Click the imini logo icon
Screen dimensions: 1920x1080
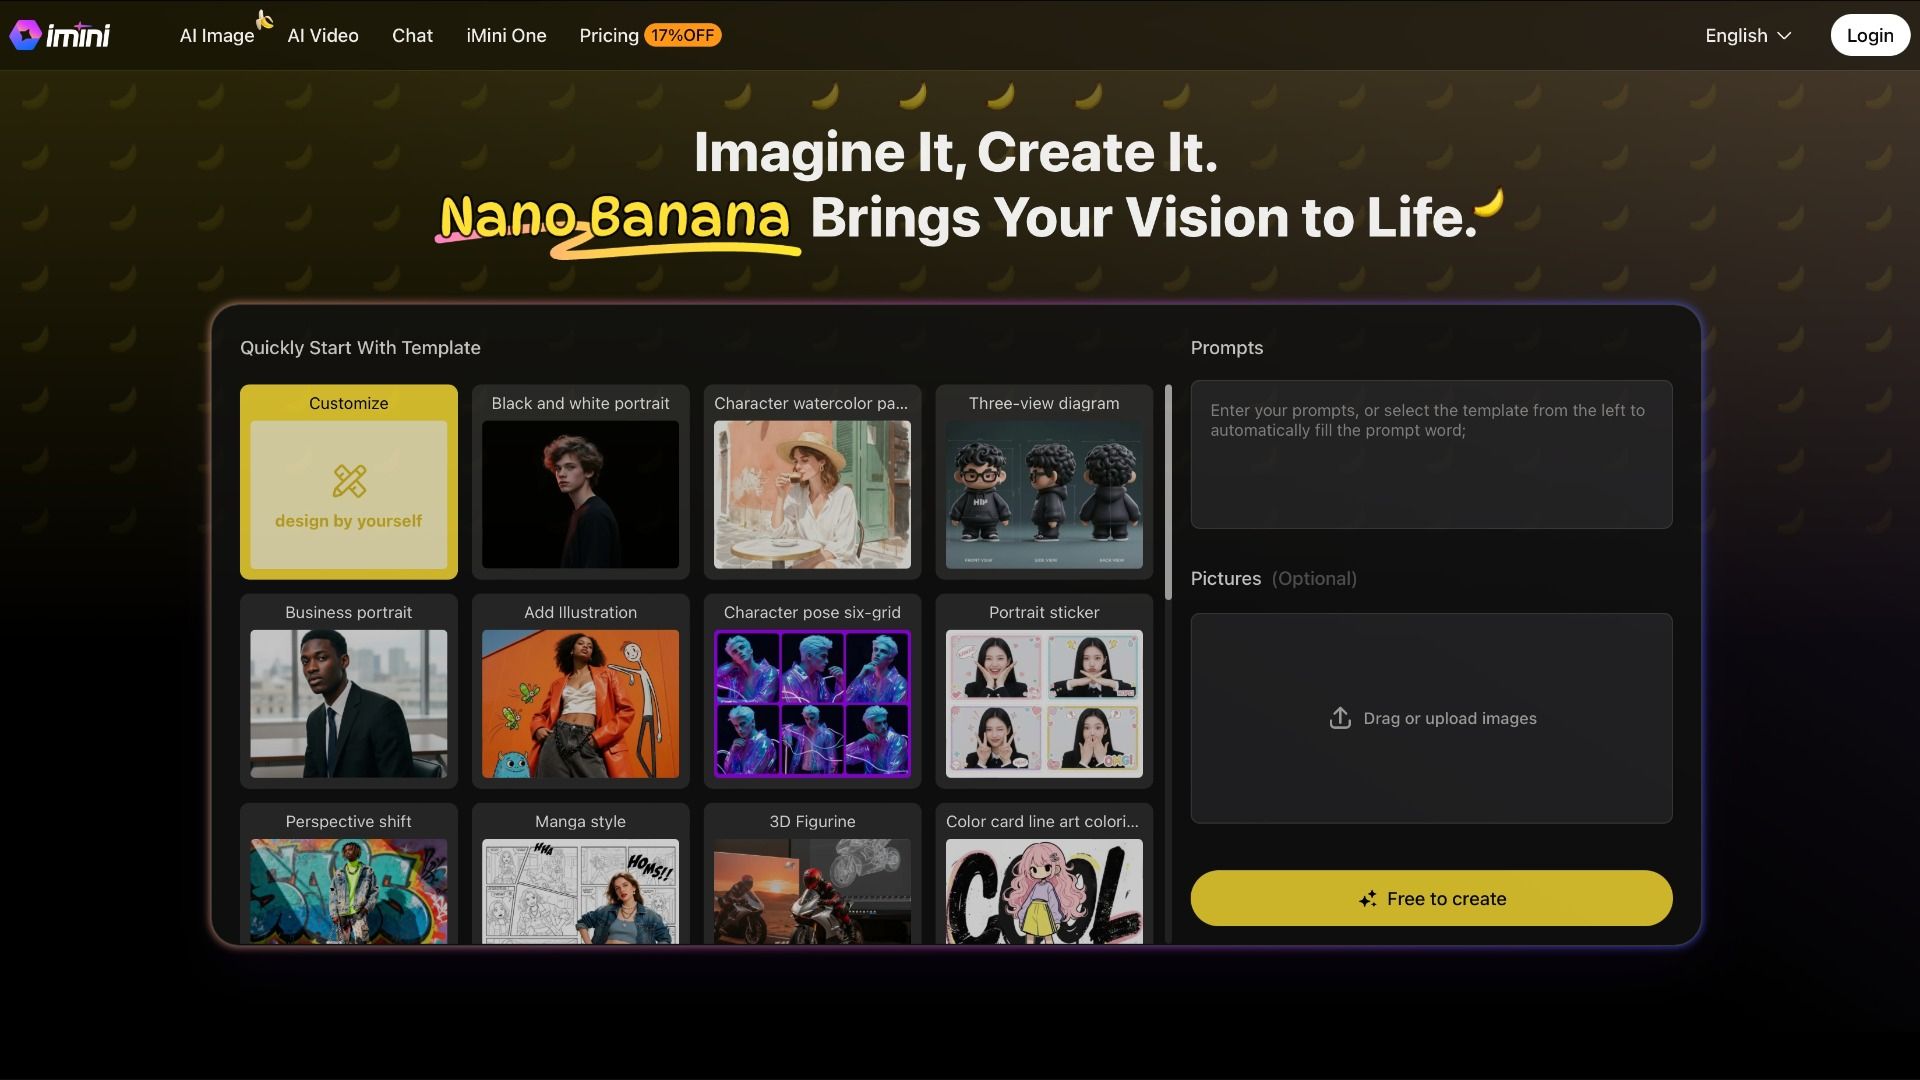coord(26,35)
